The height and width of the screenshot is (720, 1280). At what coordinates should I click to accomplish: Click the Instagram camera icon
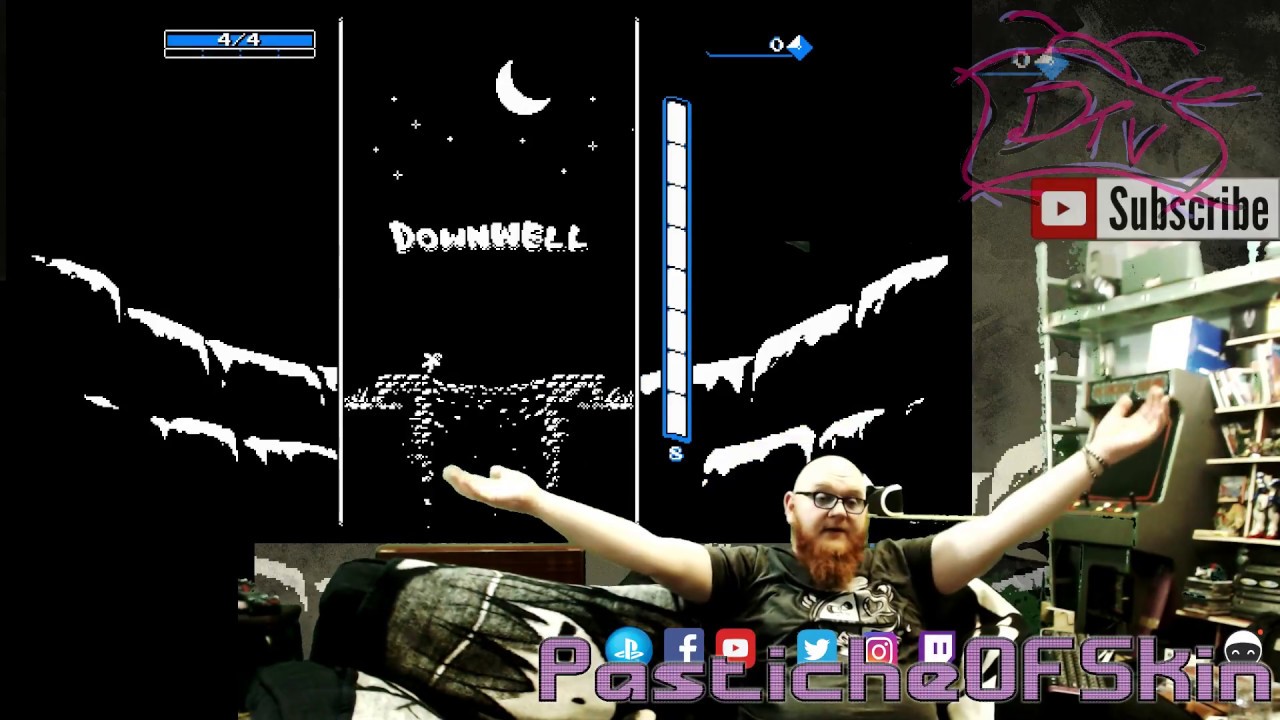[879, 651]
